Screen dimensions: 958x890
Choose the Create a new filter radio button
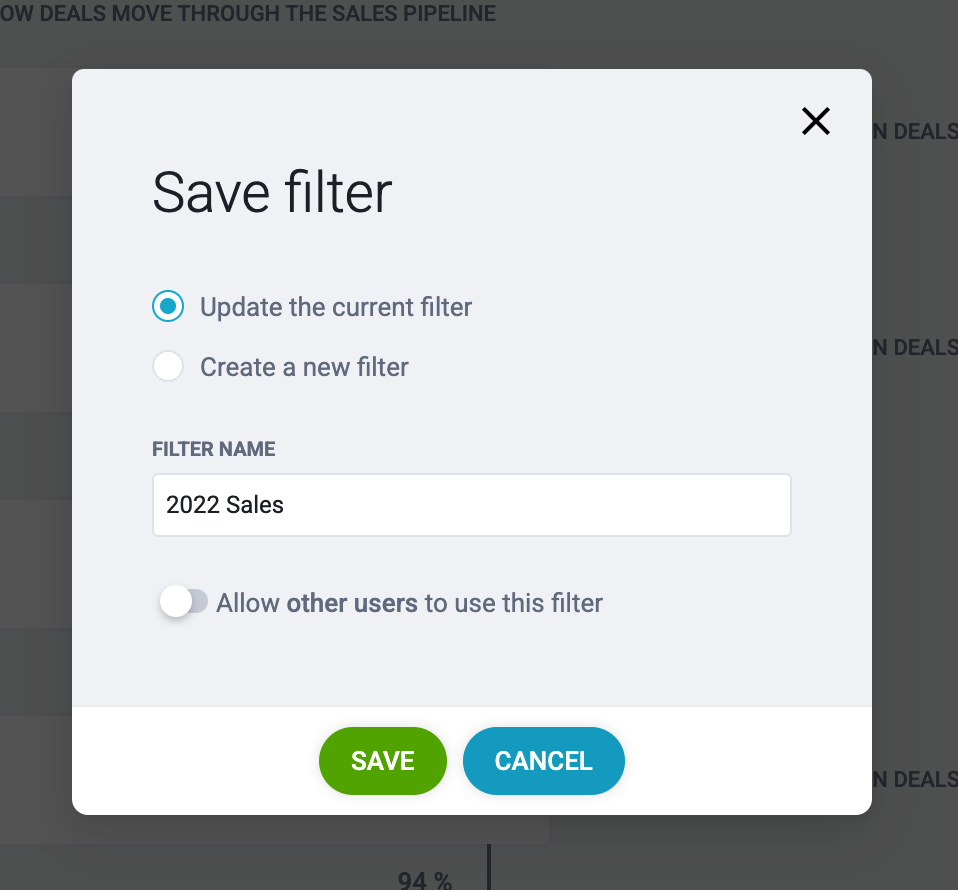click(x=168, y=367)
